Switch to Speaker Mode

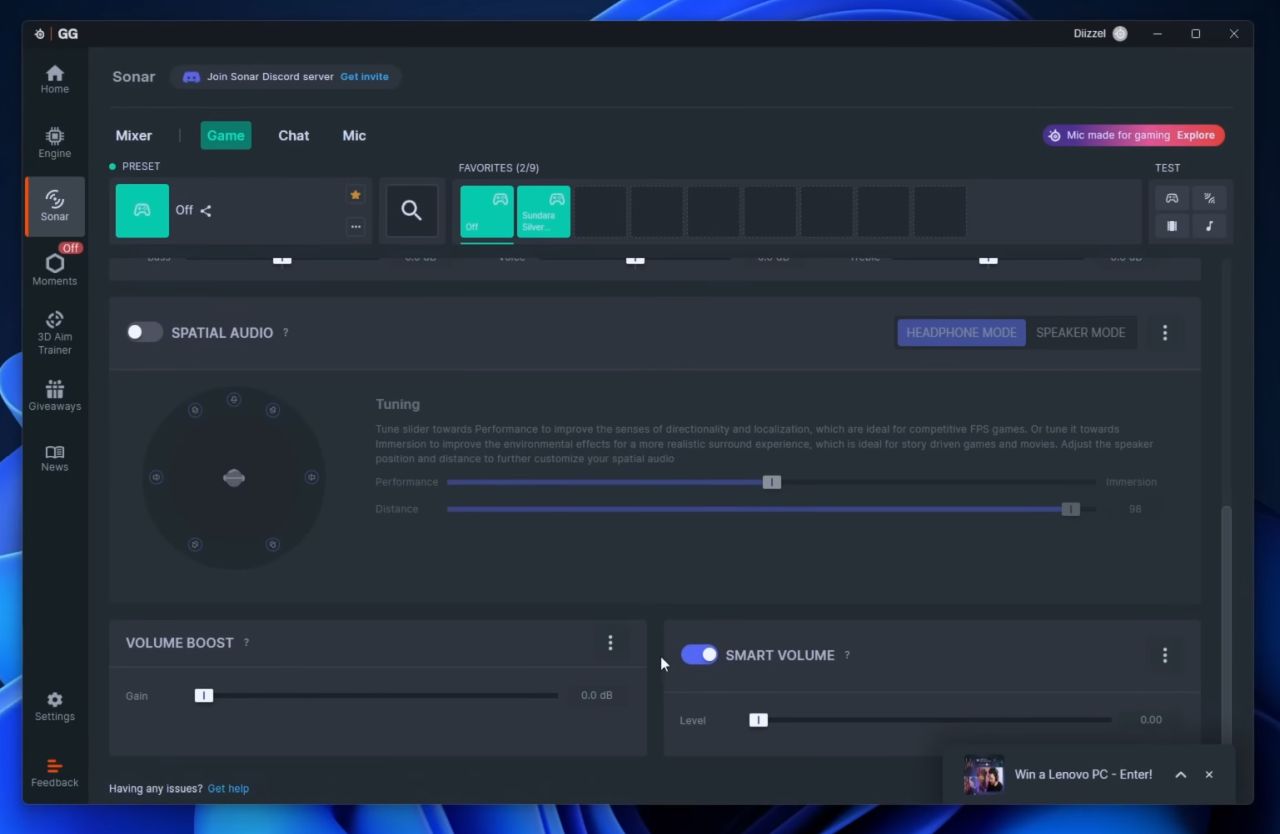coord(1080,332)
